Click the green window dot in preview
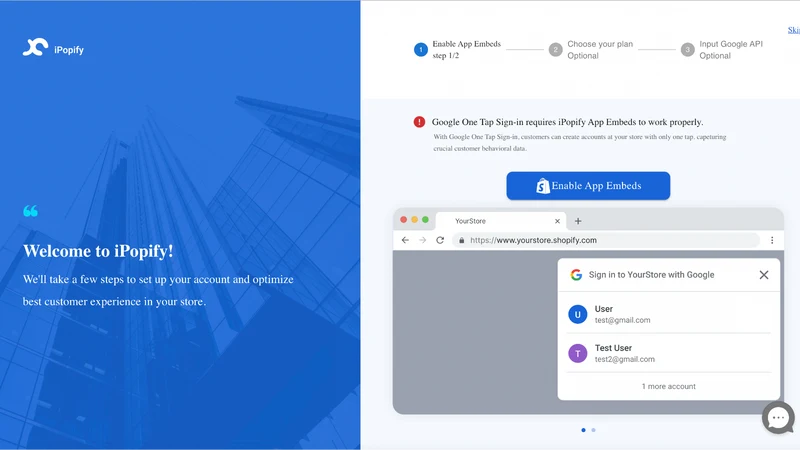Image resolution: width=800 pixels, height=450 pixels. tap(425, 219)
